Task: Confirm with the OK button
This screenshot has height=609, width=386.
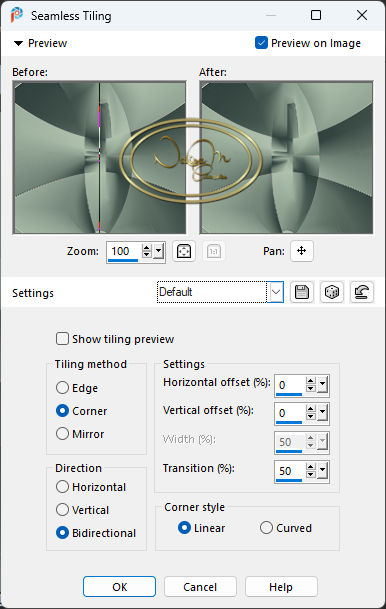Action: click(x=120, y=586)
